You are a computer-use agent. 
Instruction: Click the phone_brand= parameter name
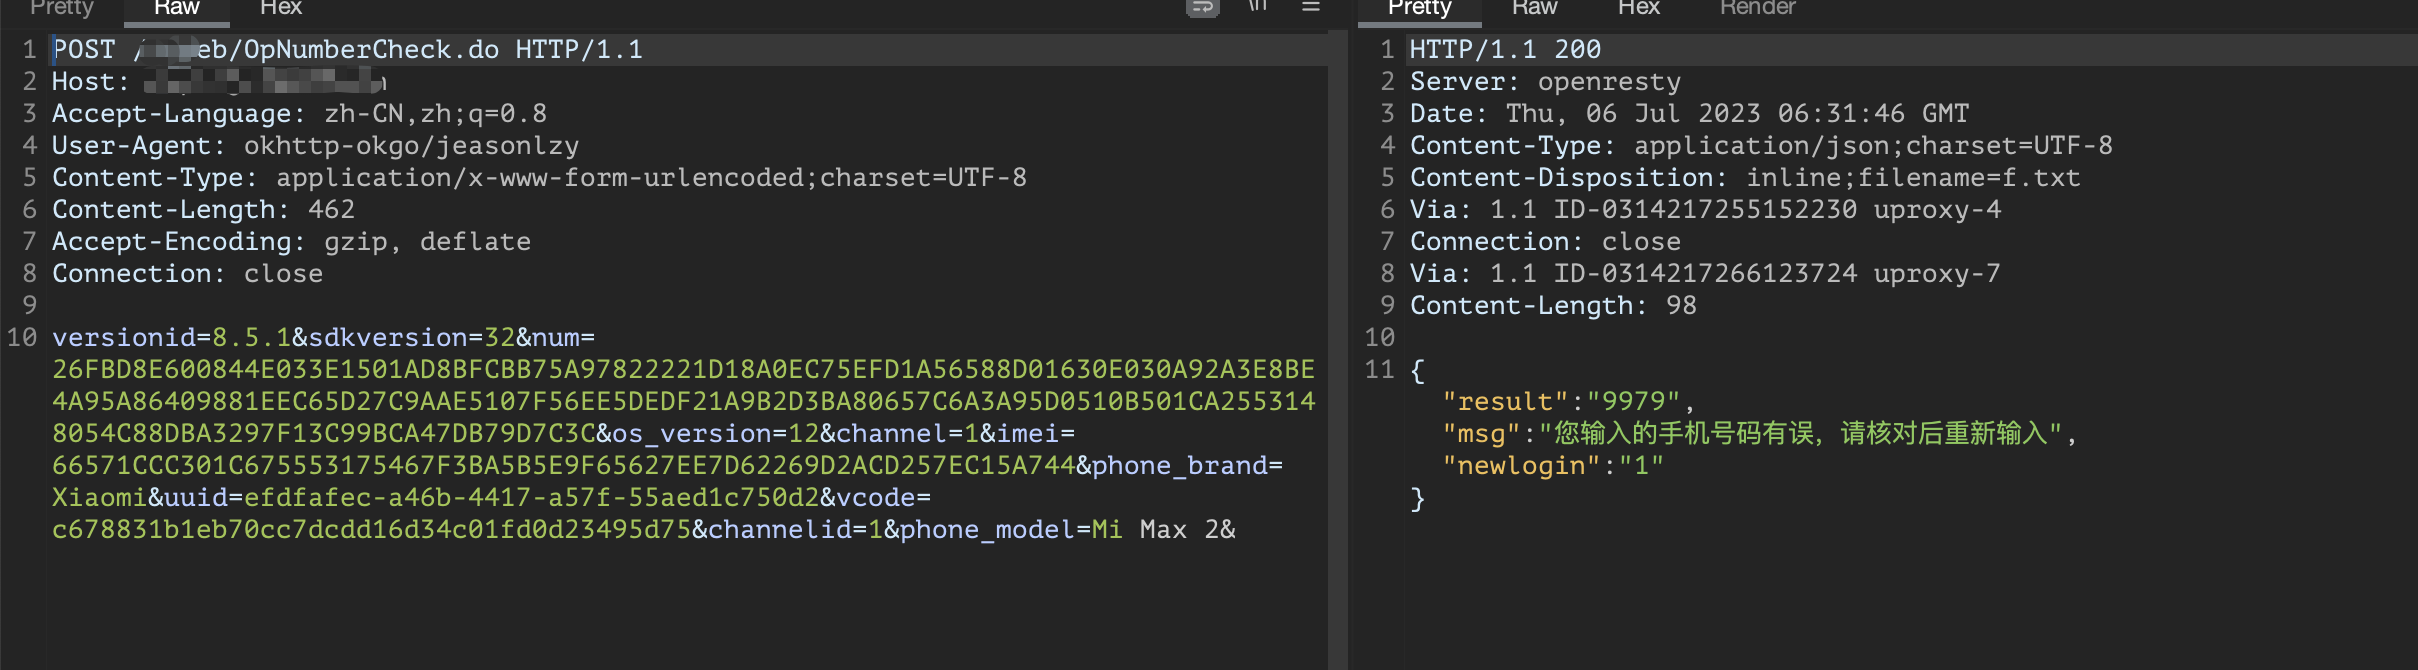1187,466
